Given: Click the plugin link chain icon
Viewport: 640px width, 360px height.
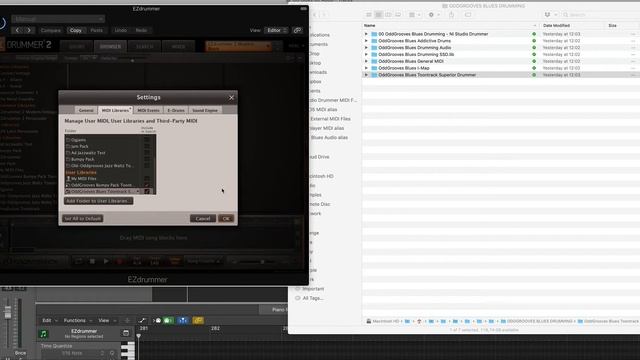Looking at the screenshot, I should click(x=298, y=30).
